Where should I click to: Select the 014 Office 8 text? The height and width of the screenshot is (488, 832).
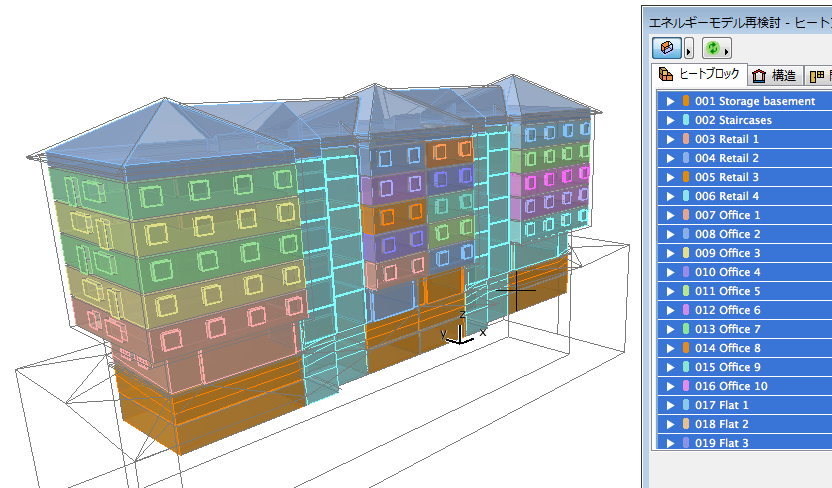(727, 348)
